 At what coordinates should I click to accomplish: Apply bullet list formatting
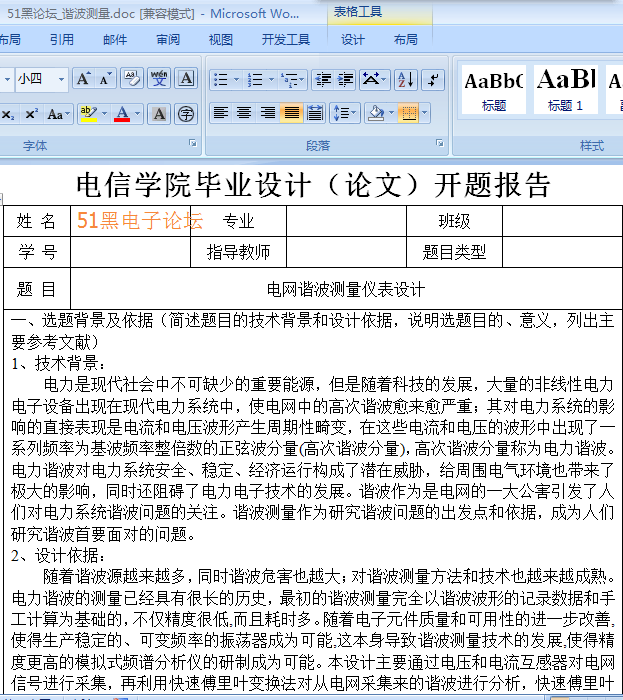(x=220, y=80)
